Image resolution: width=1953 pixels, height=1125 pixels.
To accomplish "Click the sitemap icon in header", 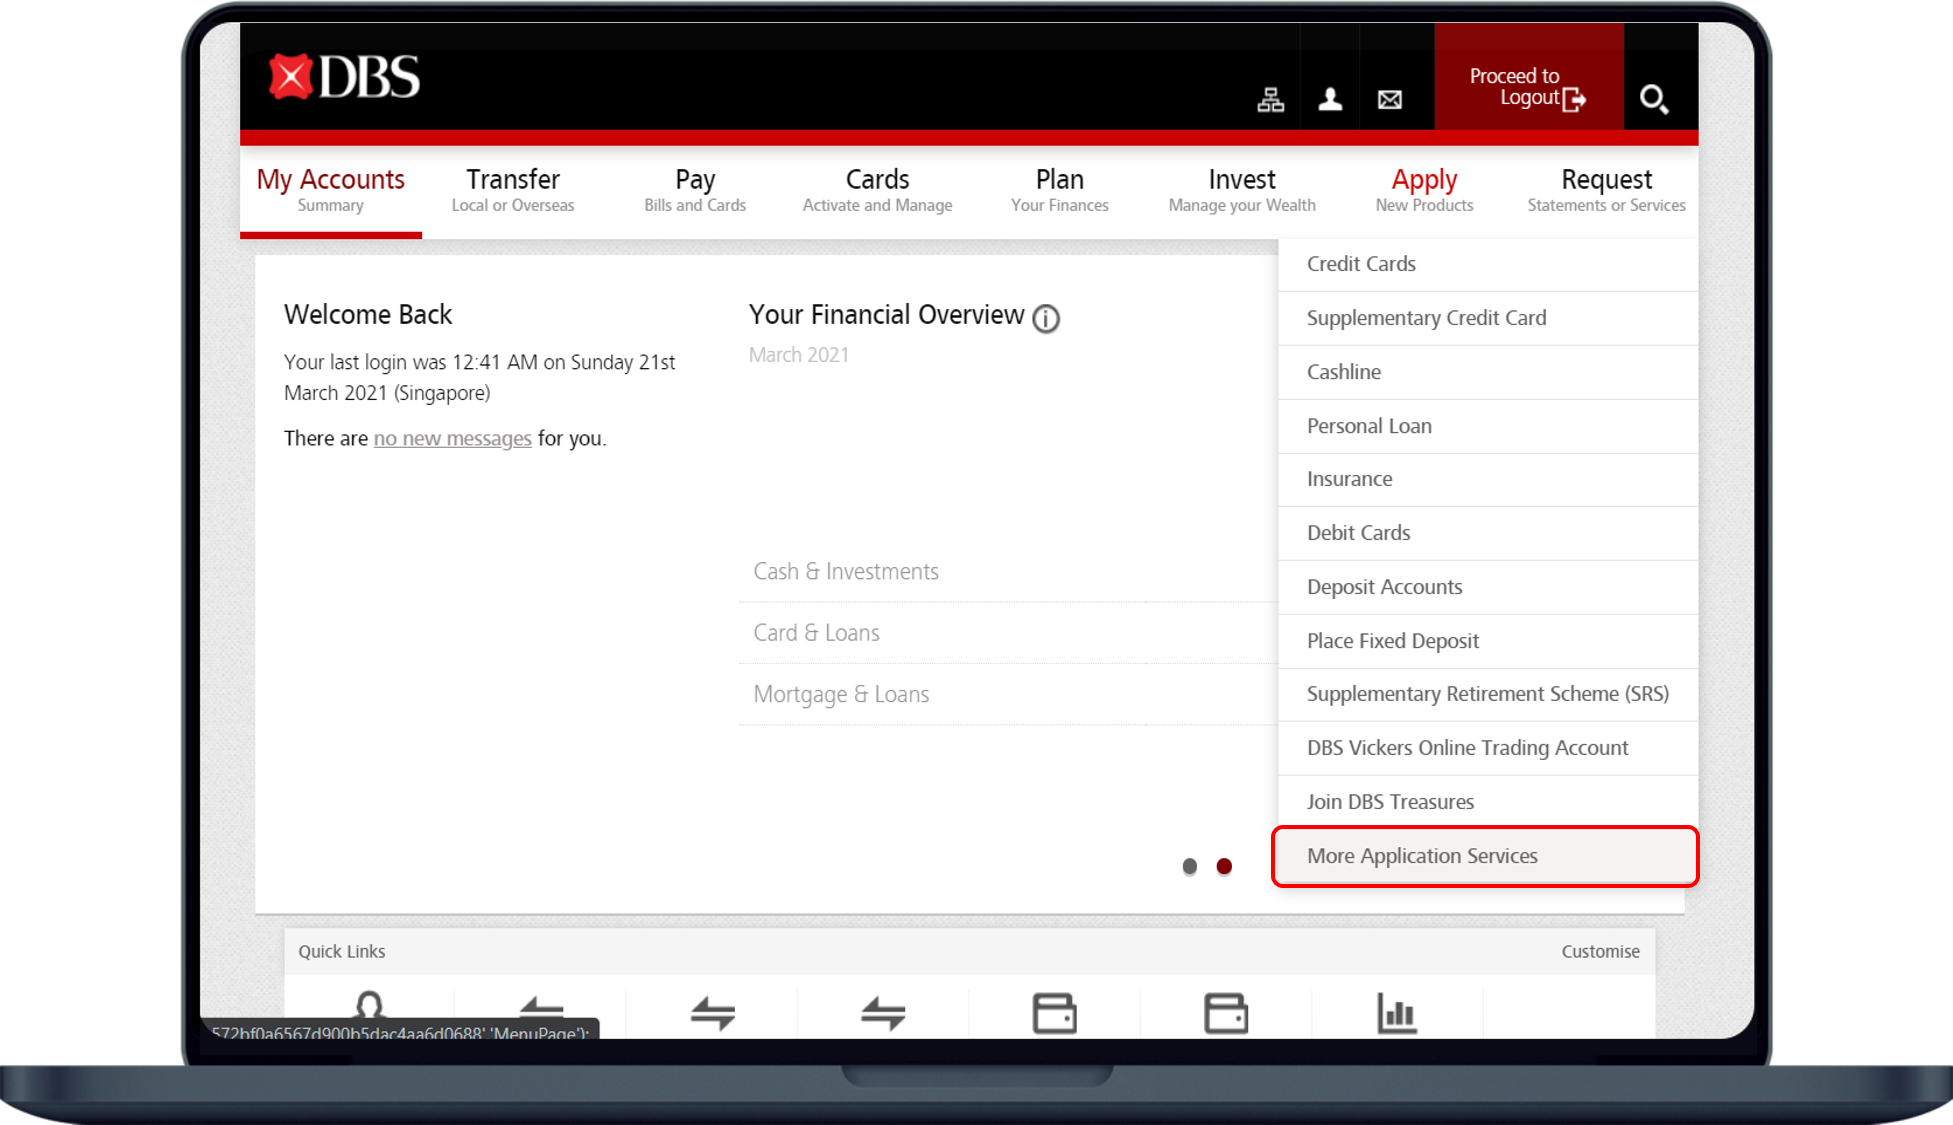I will pos(1270,100).
